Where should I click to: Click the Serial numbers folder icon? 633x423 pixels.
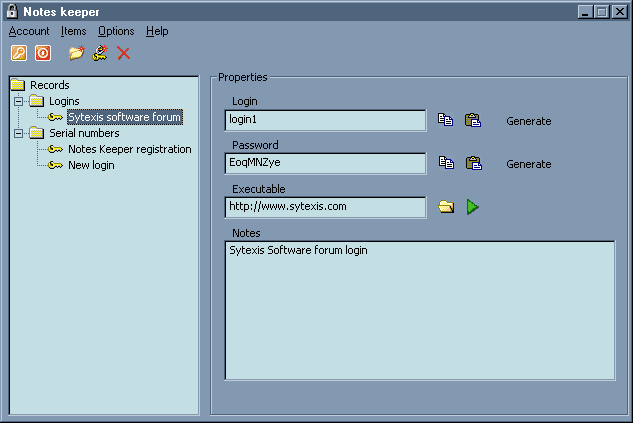point(36,133)
